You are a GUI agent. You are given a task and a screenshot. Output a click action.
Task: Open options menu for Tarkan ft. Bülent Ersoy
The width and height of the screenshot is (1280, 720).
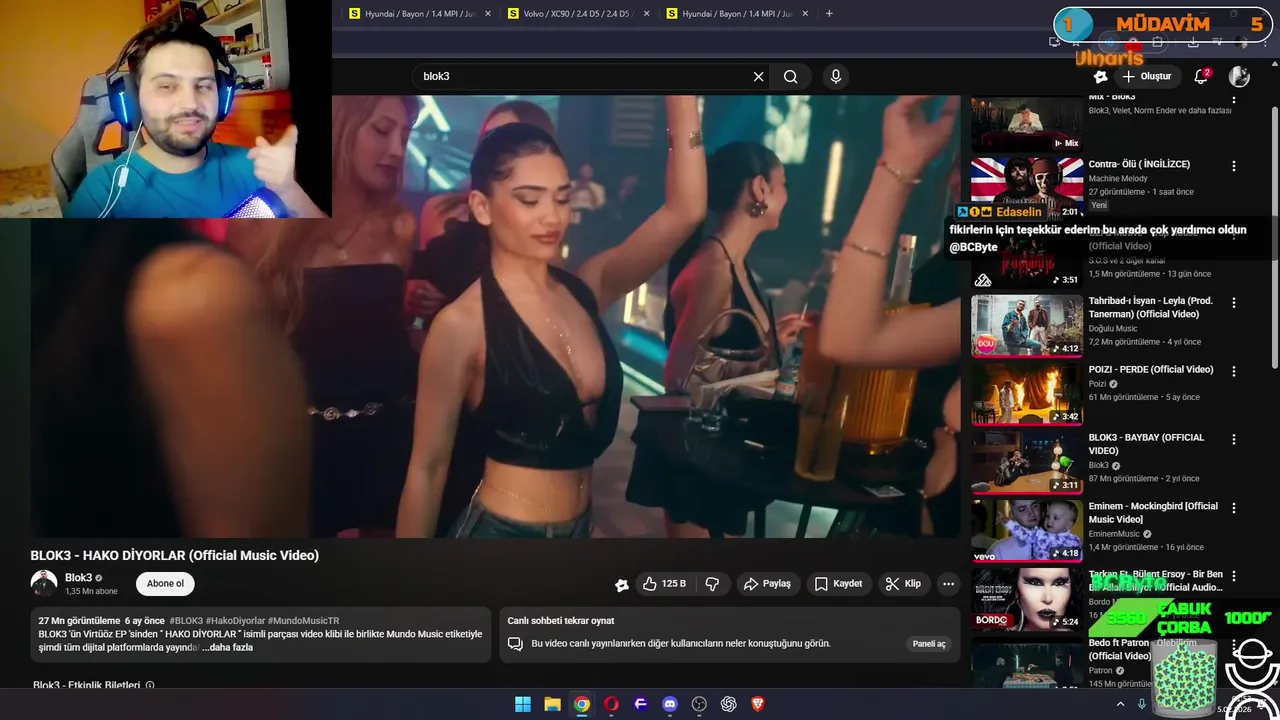[x=1233, y=576]
